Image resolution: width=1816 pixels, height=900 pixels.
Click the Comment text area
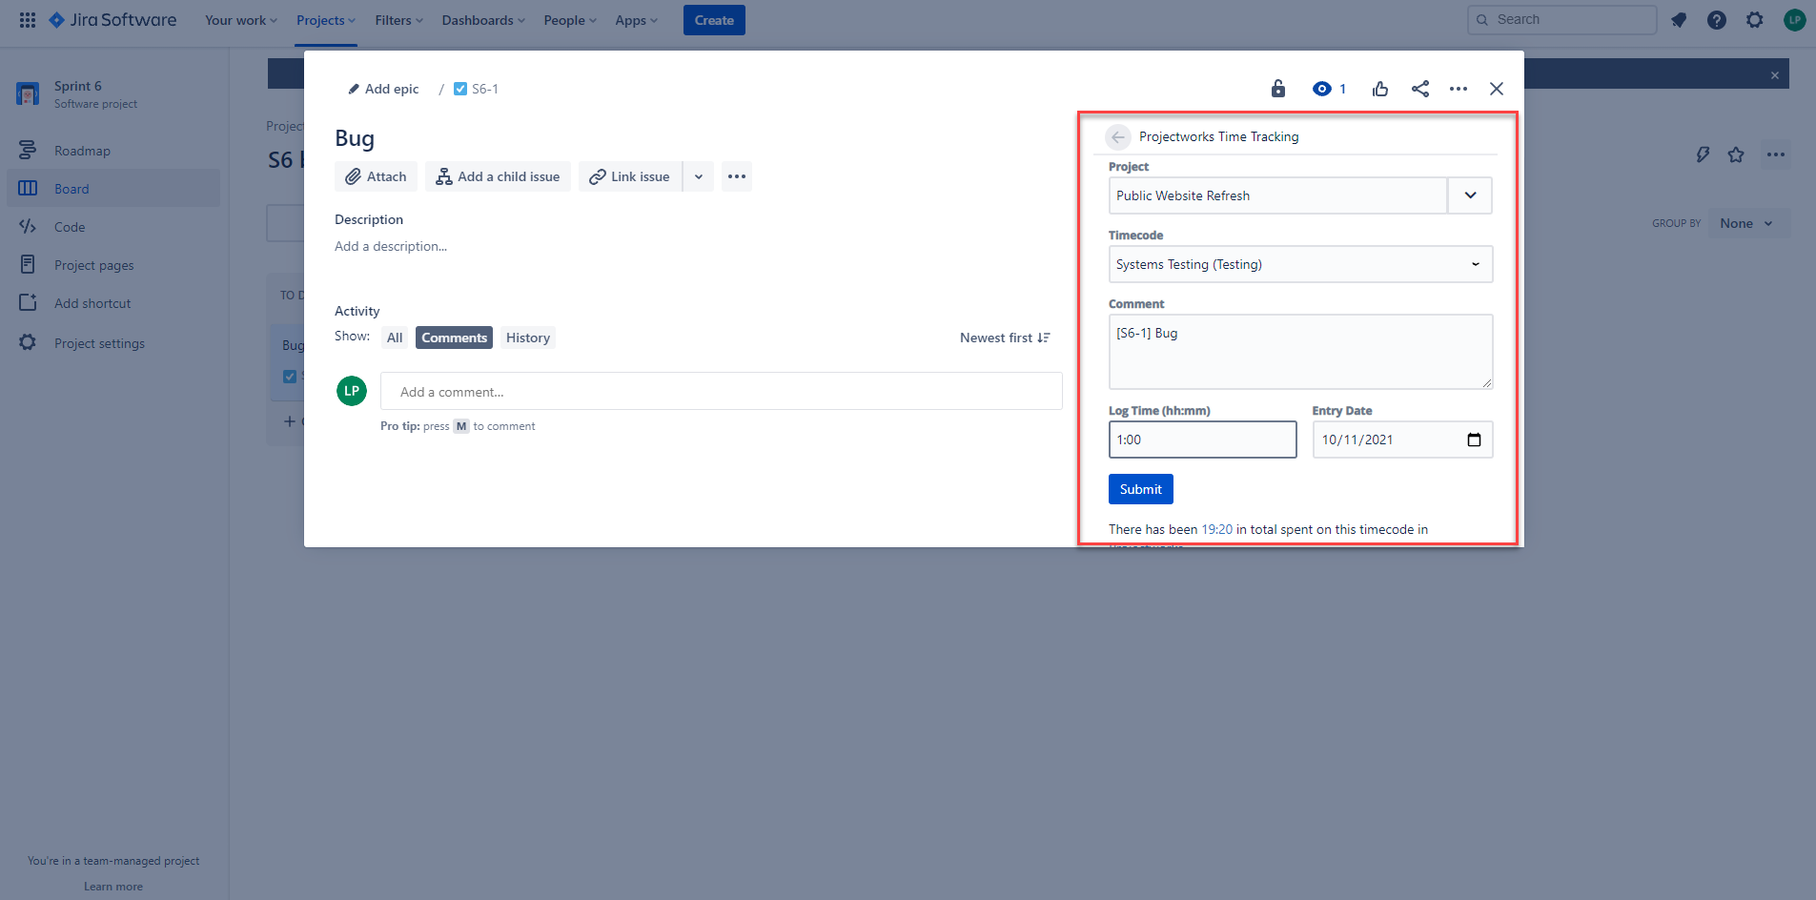pos(1300,352)
